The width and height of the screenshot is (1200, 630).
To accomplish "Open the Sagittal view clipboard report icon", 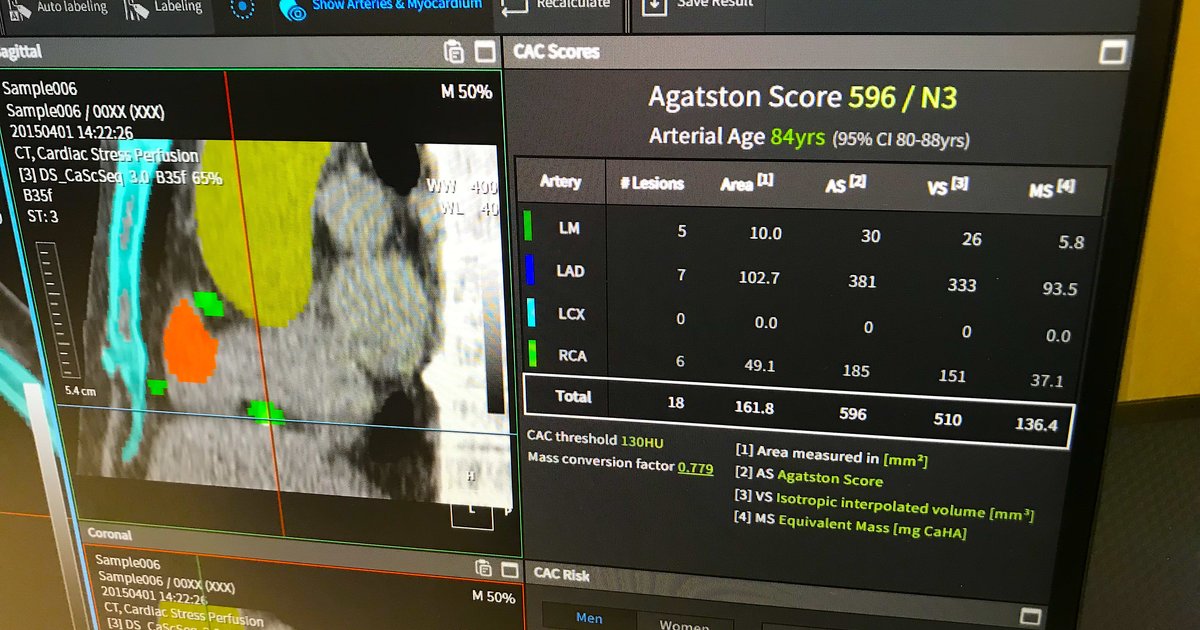I will [x=455, y=51].
